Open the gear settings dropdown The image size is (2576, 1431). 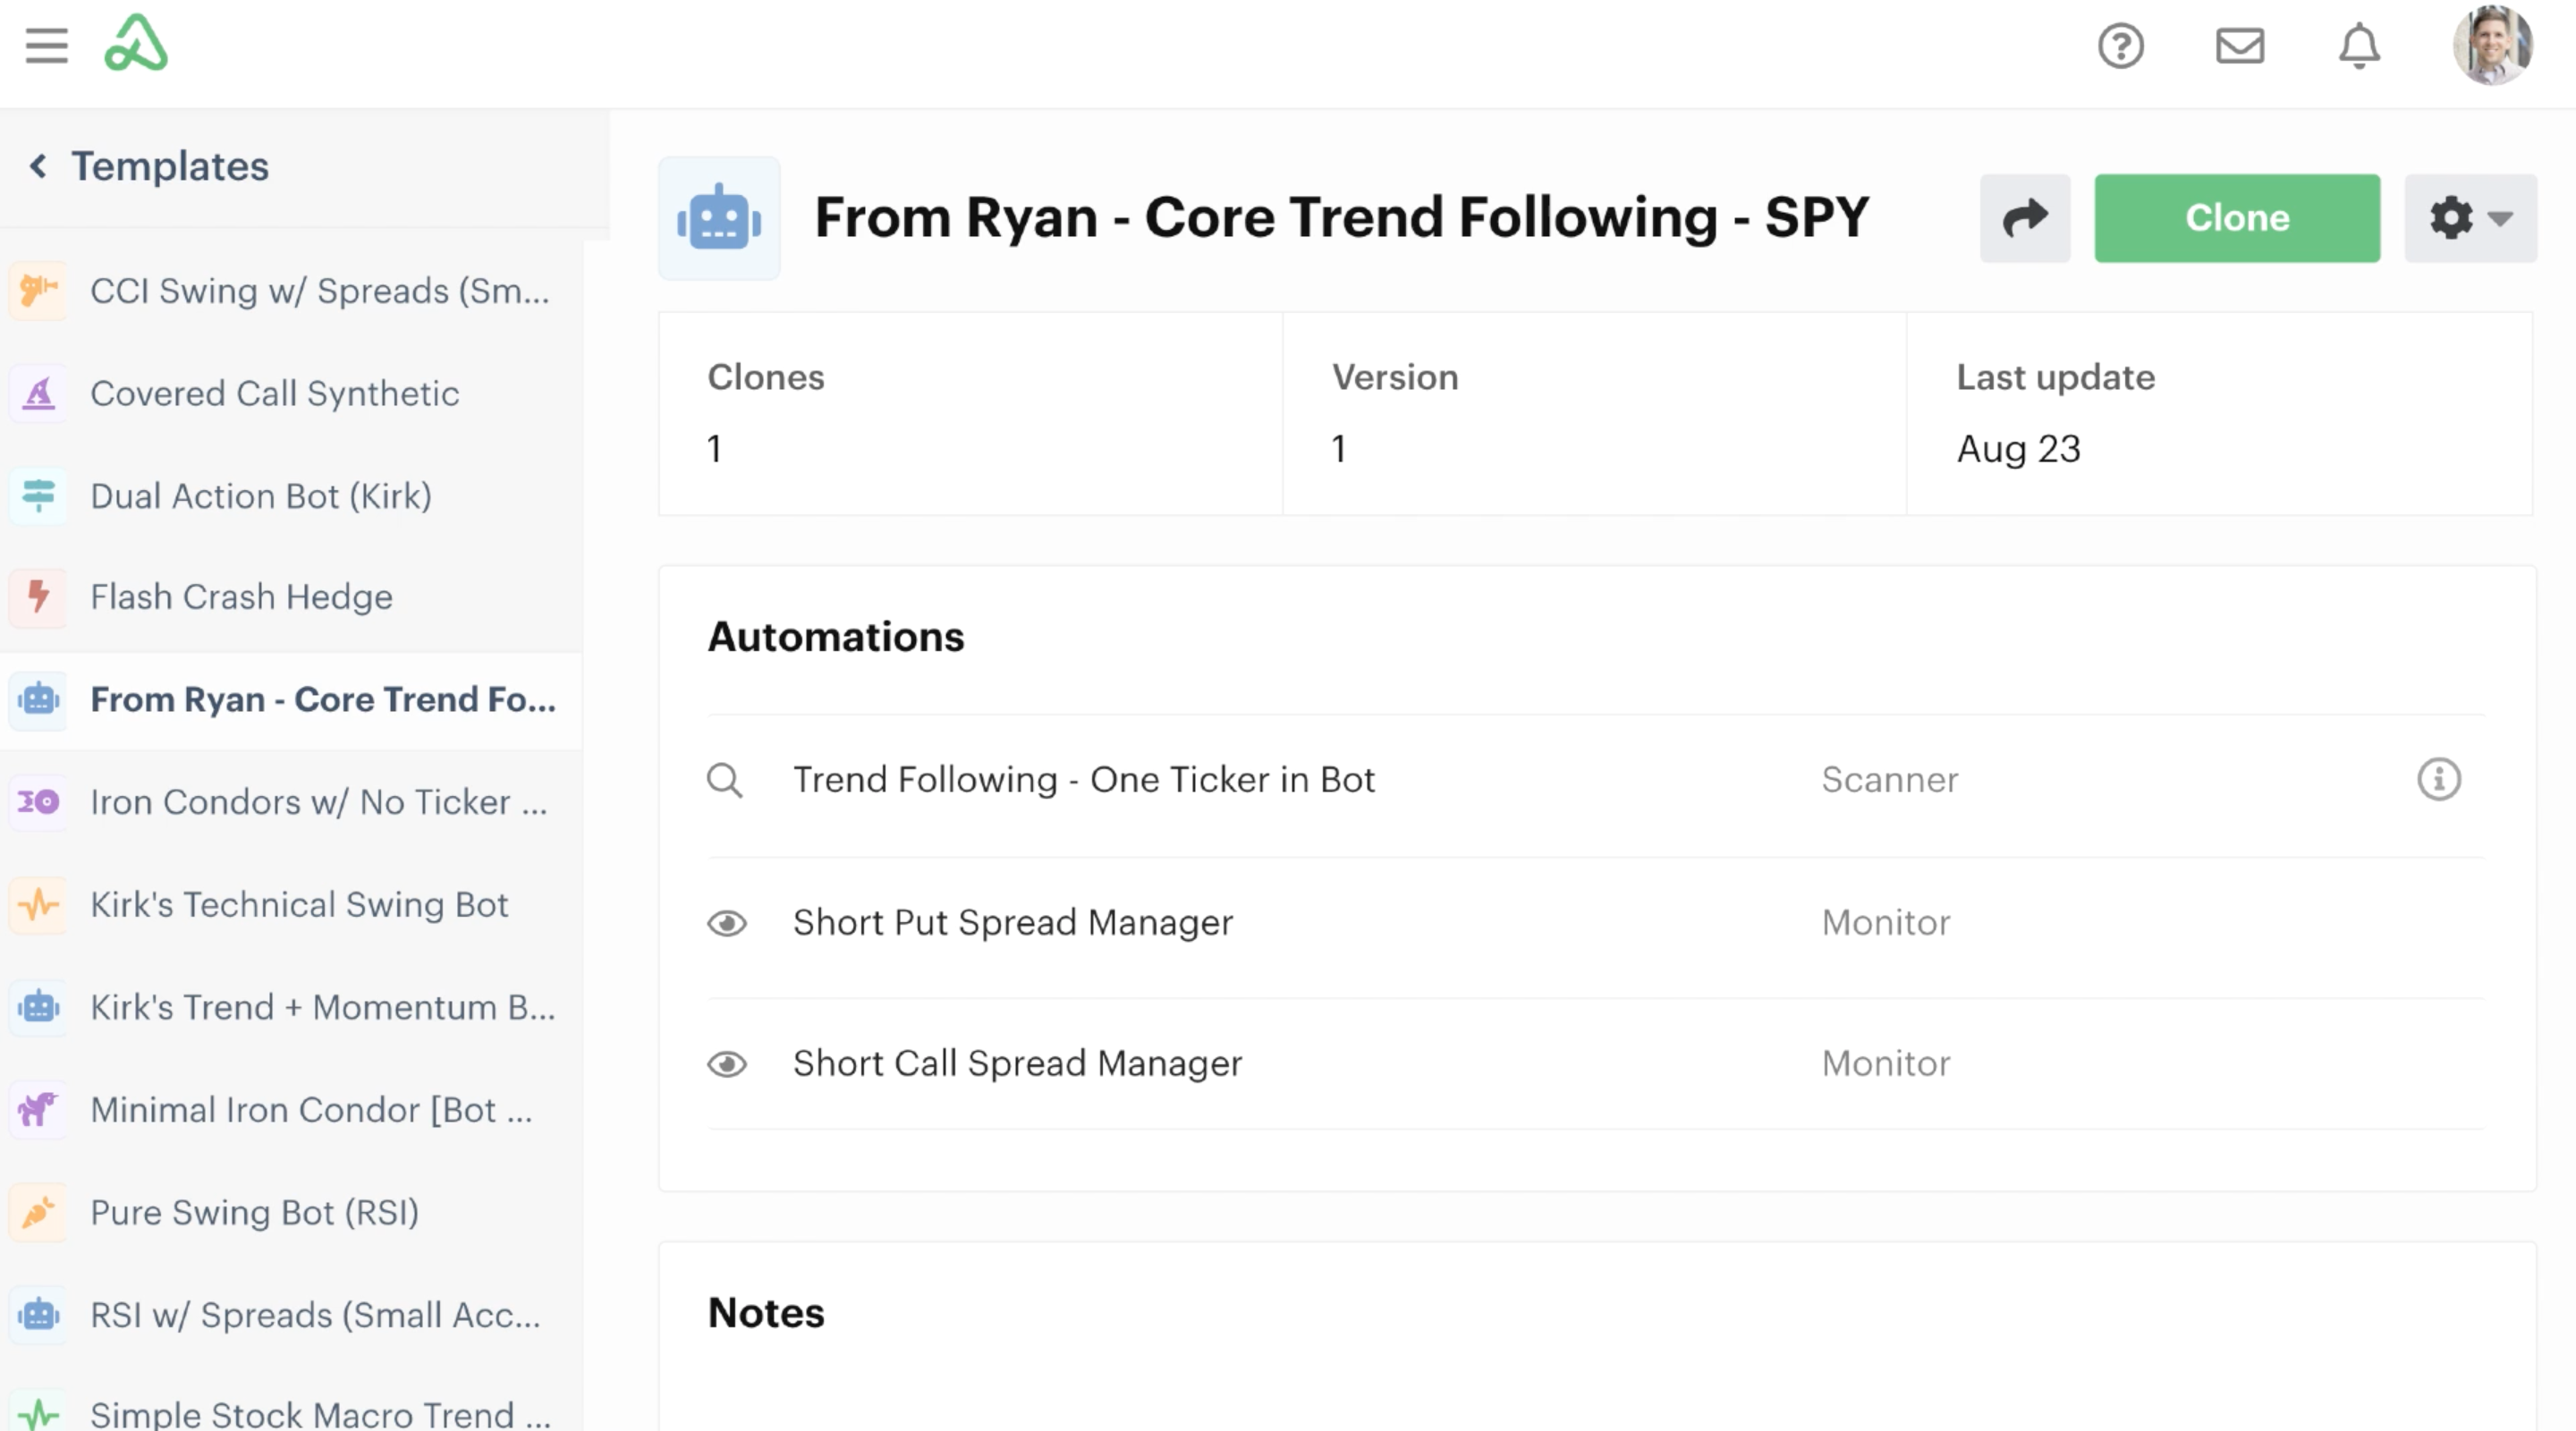pos(2470,218)
